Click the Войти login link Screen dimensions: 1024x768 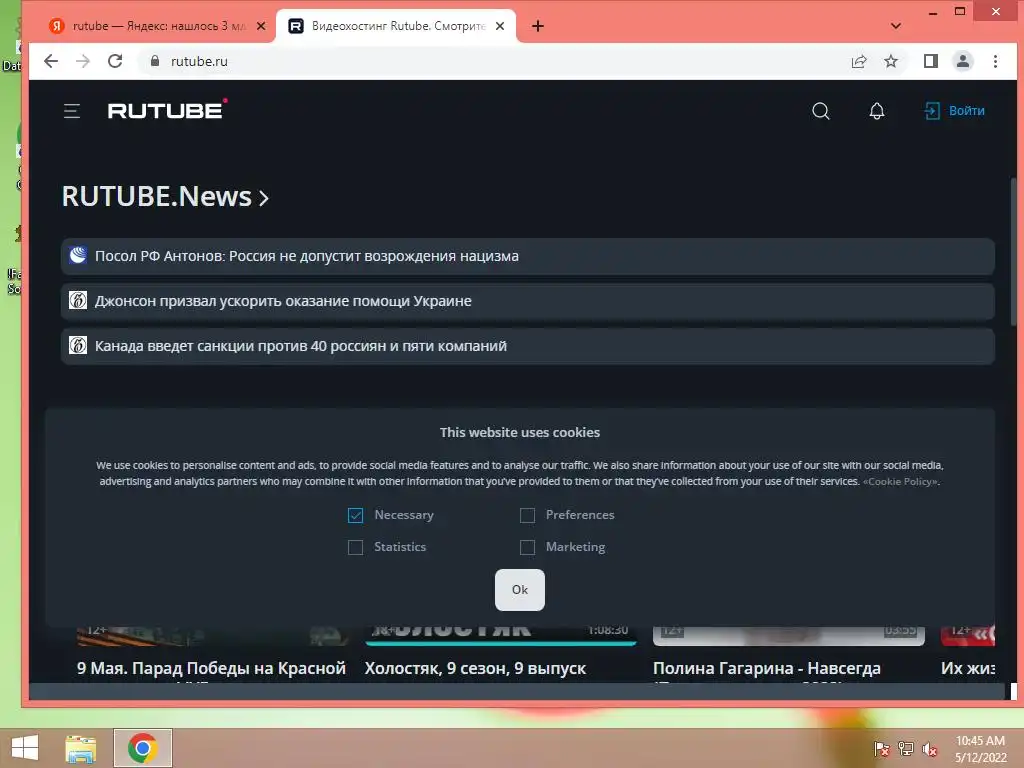pyautogui.click(x=967, y=111)
